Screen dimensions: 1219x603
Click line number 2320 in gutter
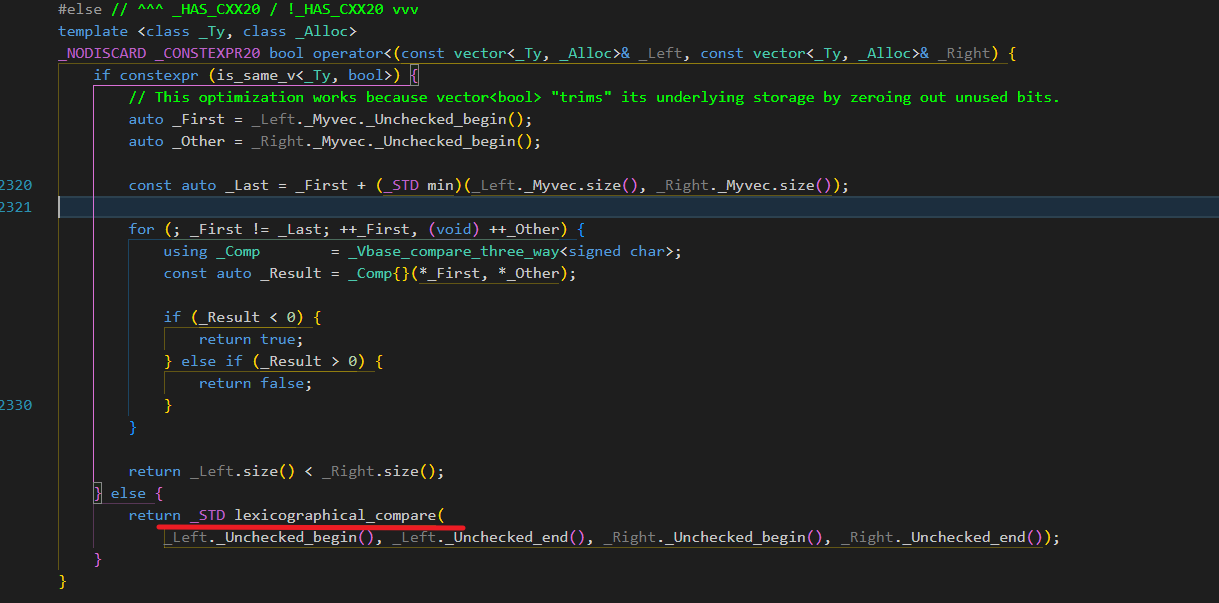tap(15, 185)
